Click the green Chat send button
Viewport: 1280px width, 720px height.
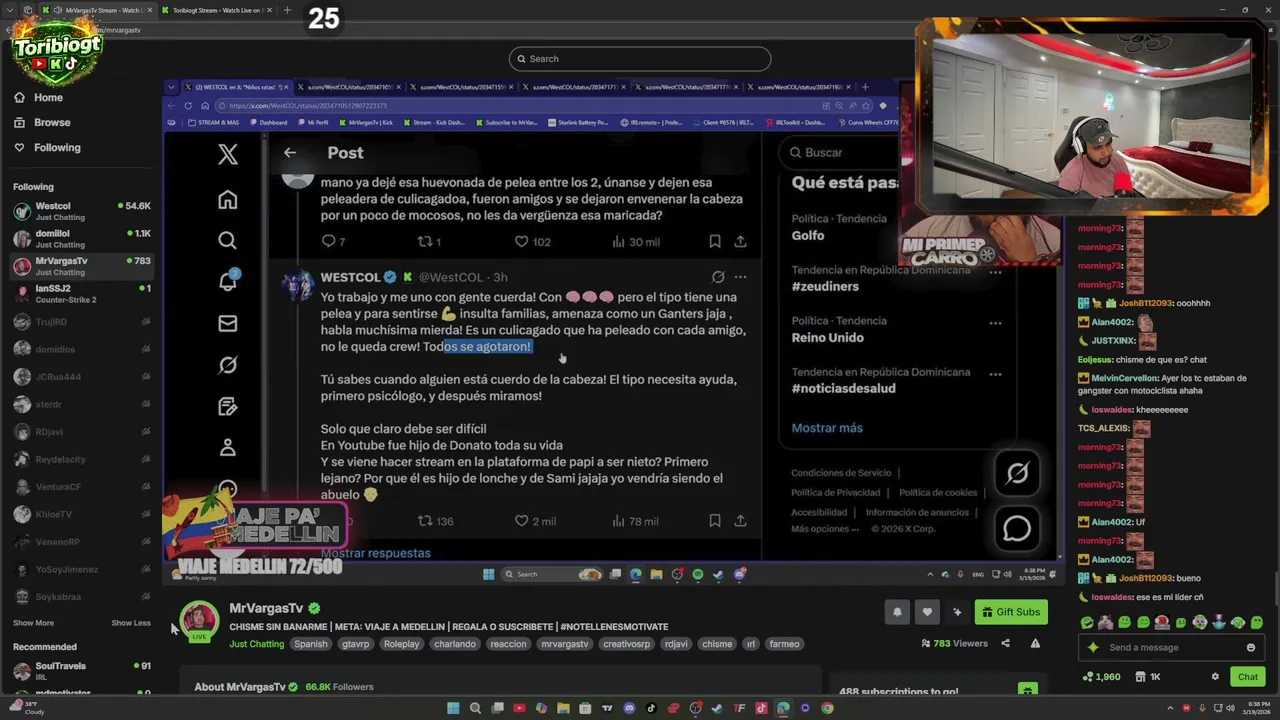click(x=1248, y=677)
